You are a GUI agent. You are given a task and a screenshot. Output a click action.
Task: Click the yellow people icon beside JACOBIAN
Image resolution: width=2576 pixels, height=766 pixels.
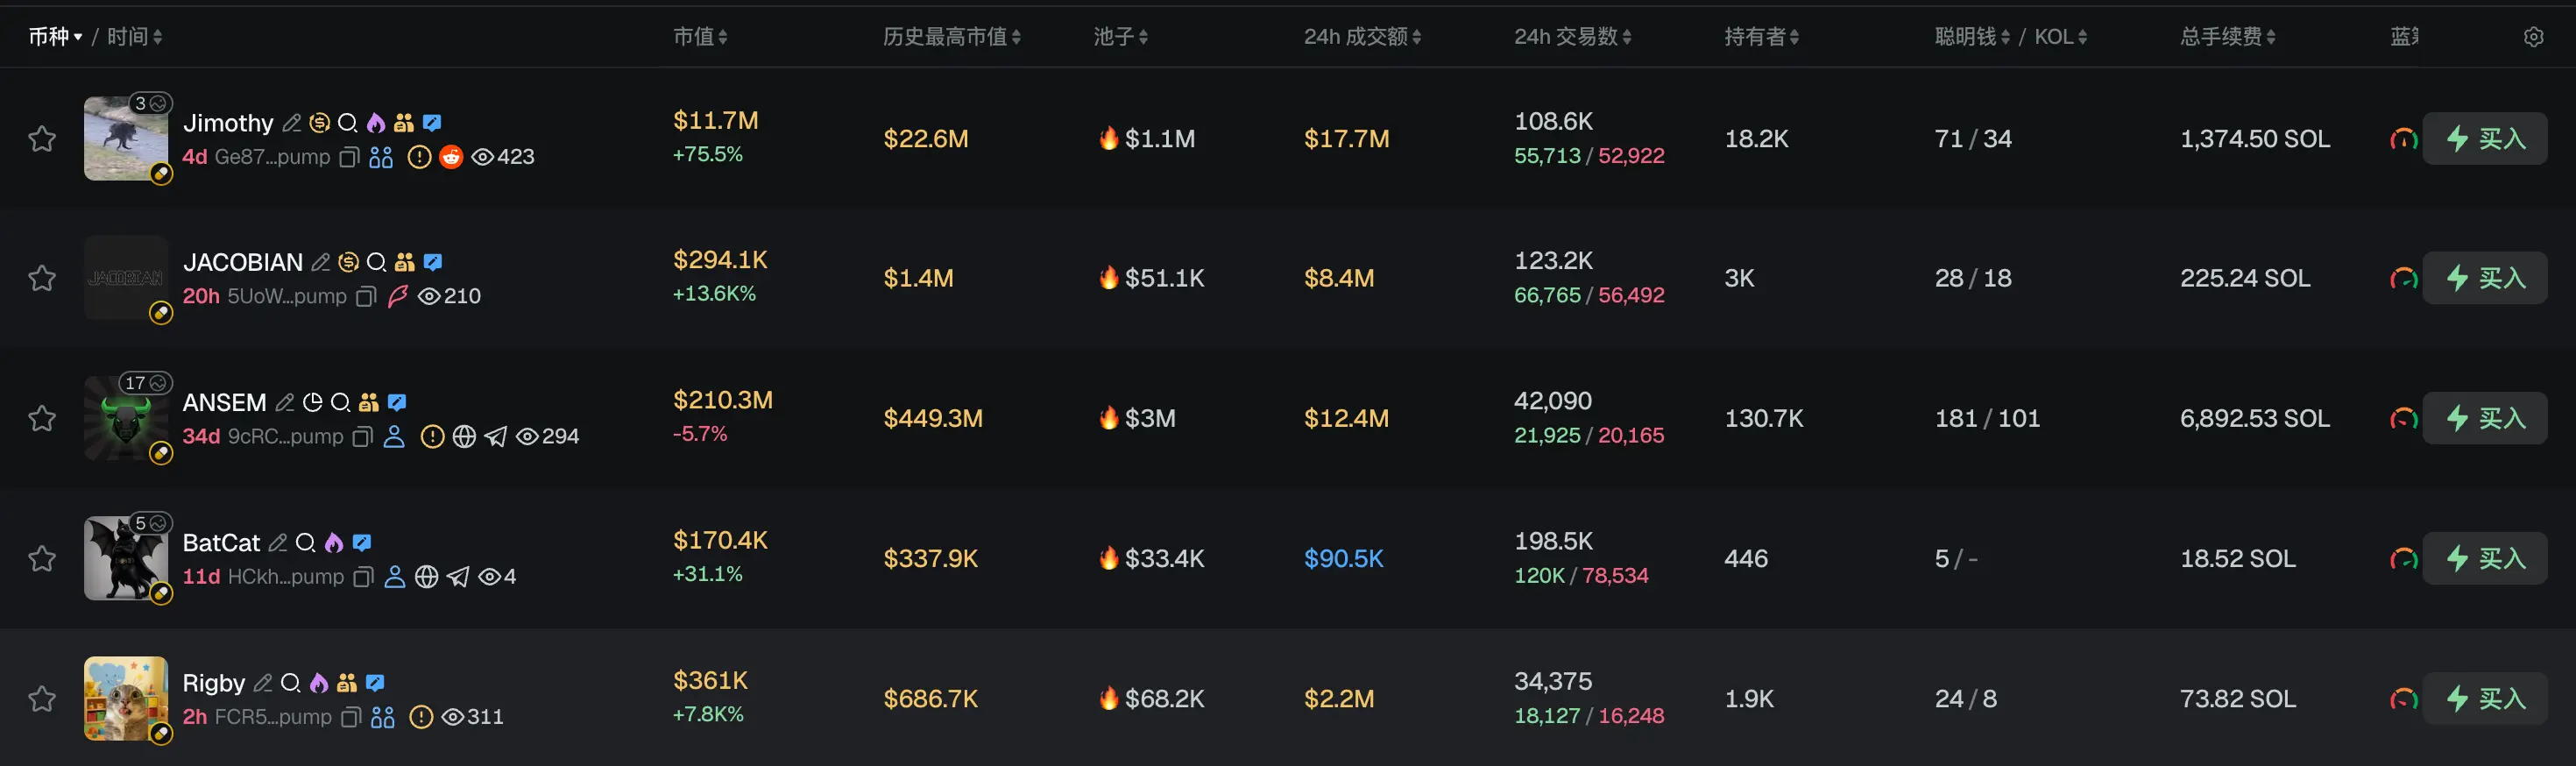(x=404, y=262)
